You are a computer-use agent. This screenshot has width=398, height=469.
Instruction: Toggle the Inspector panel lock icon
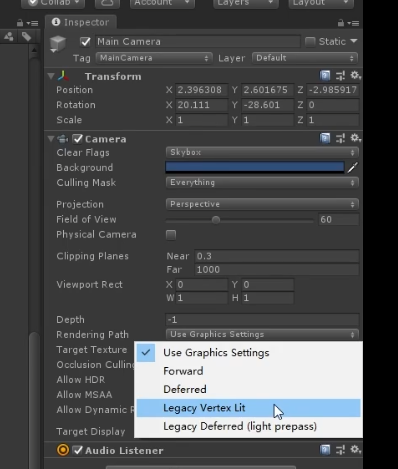click(341, 23)
